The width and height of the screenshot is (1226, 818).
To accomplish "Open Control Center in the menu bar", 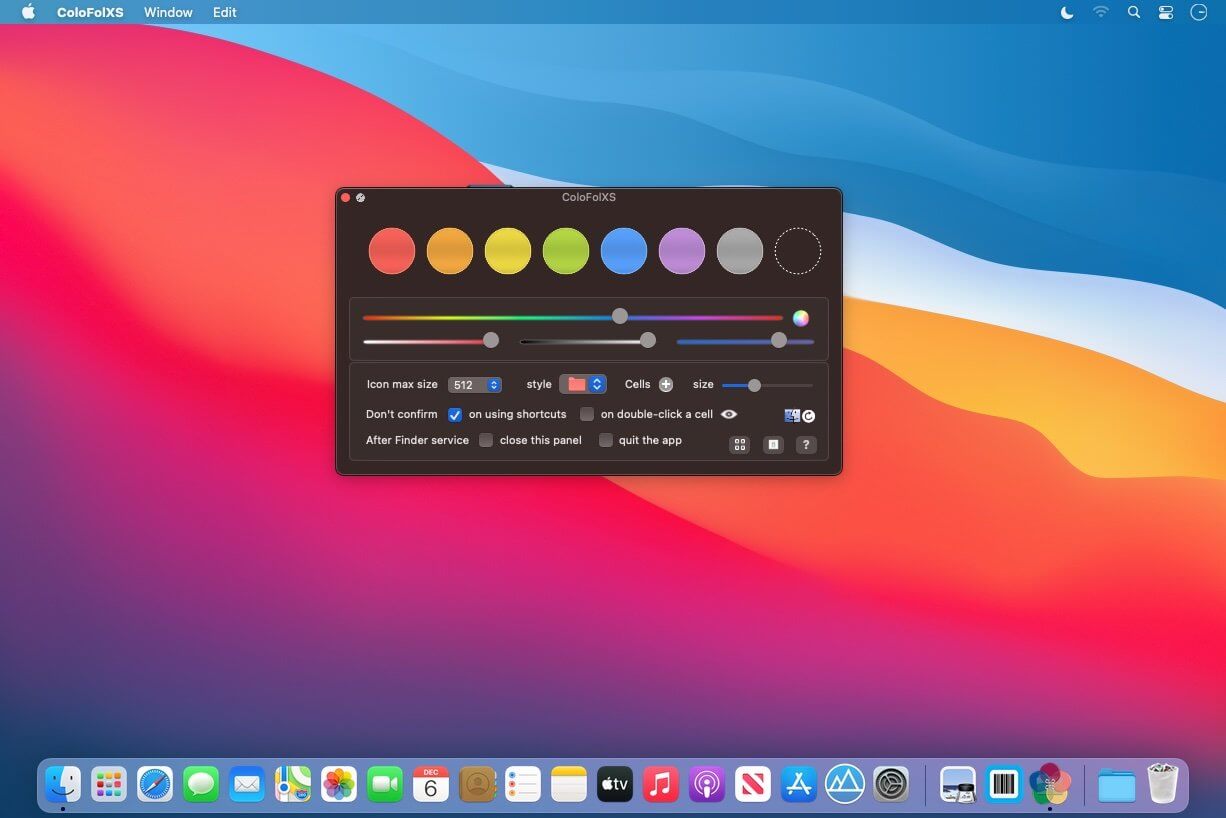I will (1166, 12).
